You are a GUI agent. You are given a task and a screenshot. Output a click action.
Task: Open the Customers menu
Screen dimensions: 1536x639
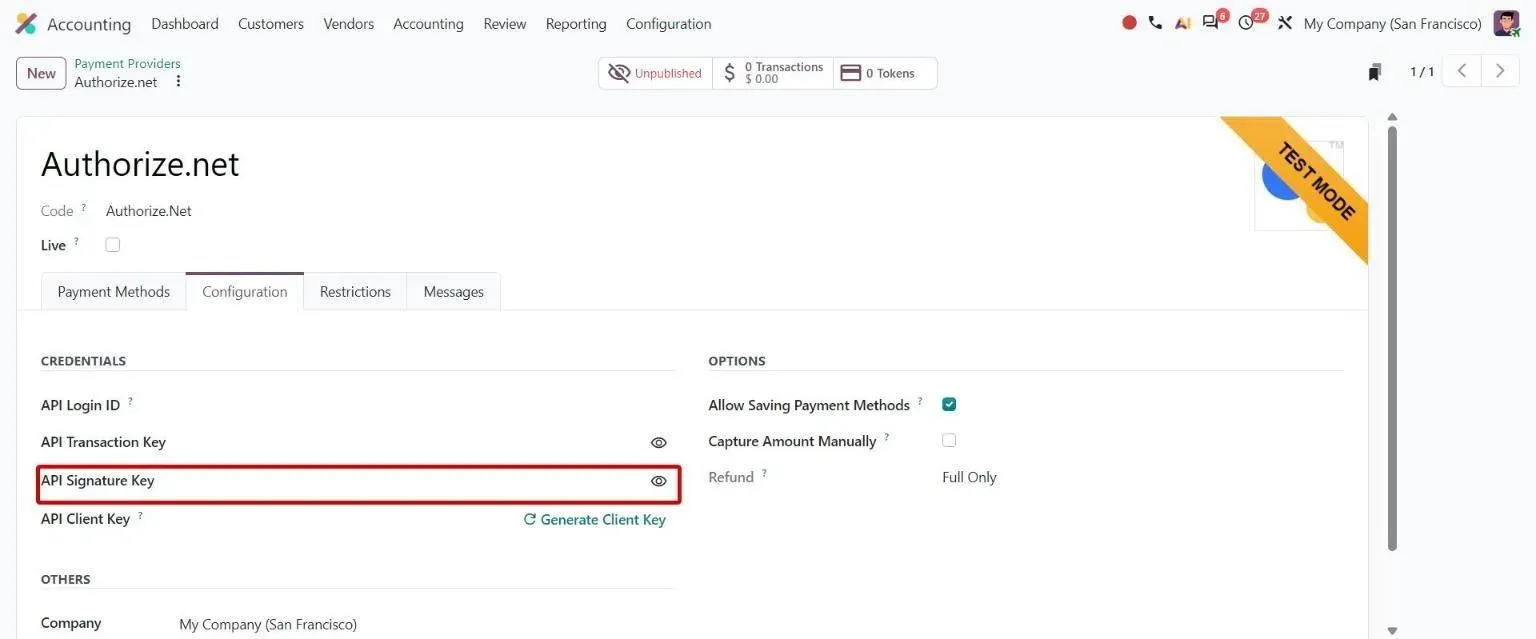coord(271,23)
